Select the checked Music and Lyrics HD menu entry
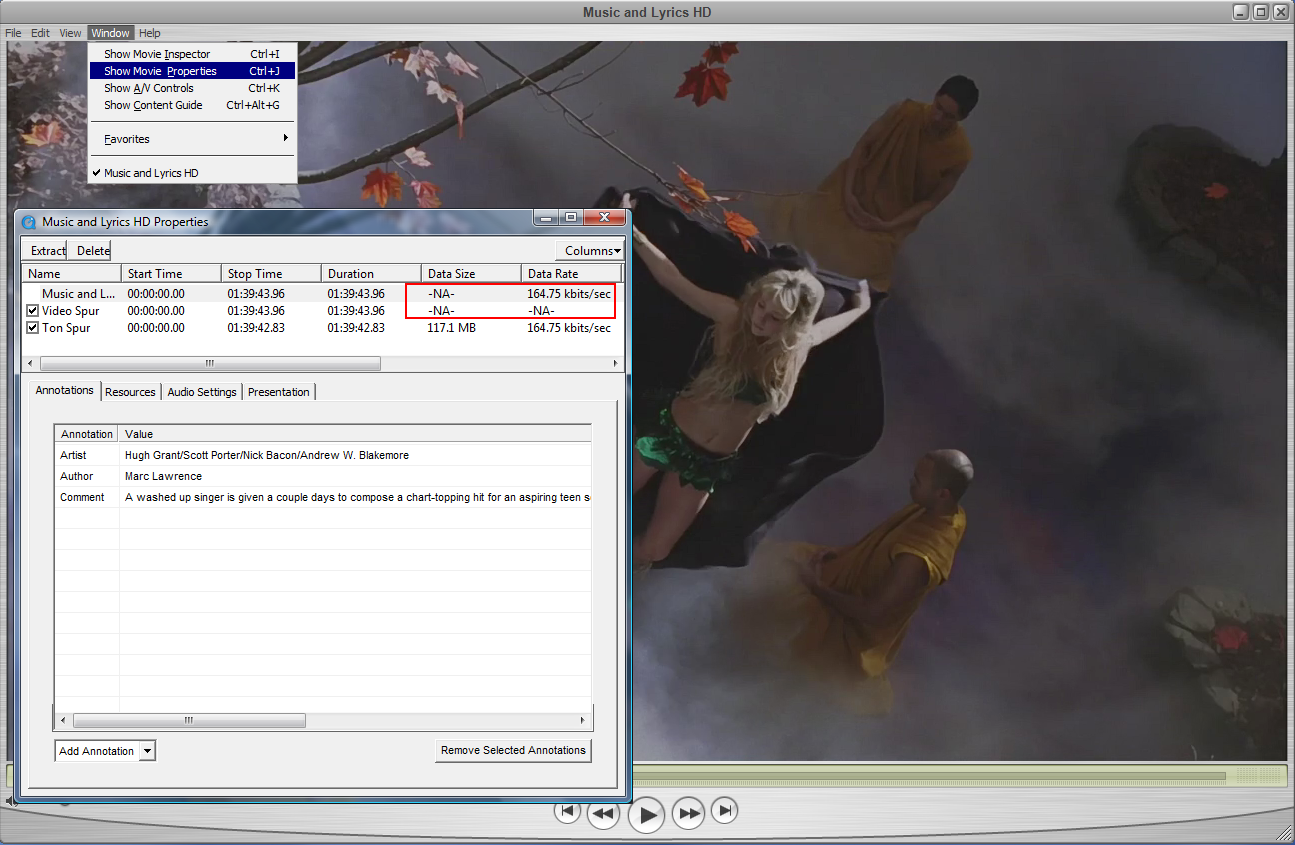Viewport: 1295px width, 845px height. (x=192, y=173)
